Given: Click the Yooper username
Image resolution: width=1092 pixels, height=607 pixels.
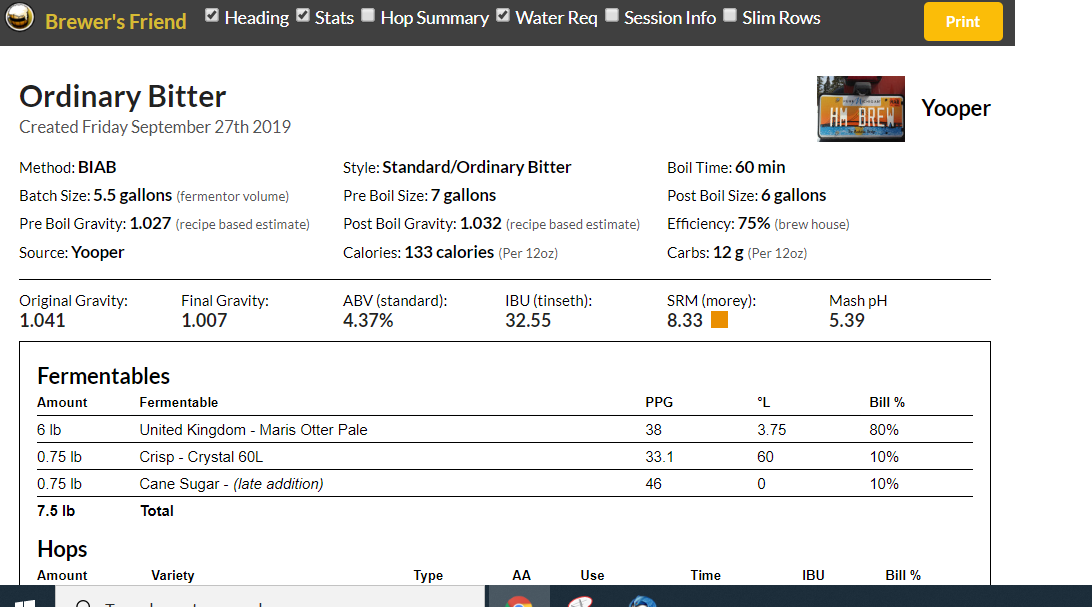Looking at the screenshot, I should pyautogui.click(x=955, y=108).
